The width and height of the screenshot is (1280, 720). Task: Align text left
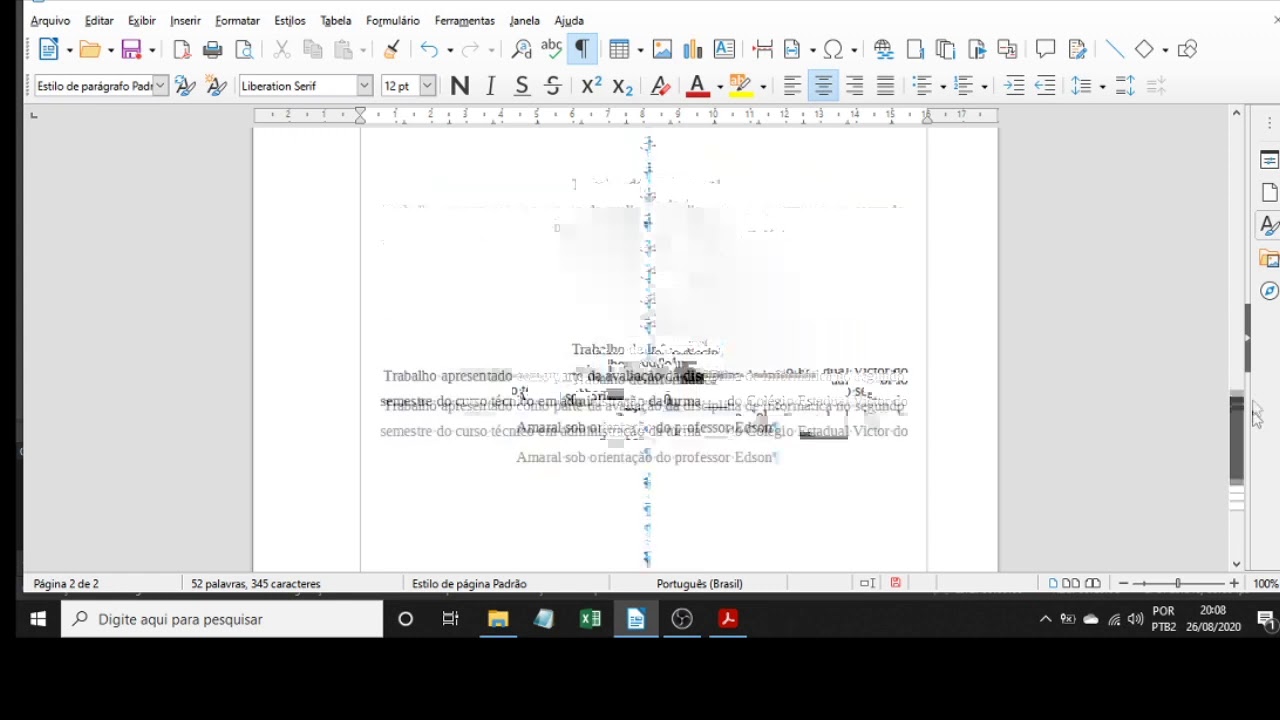[792, 86]
